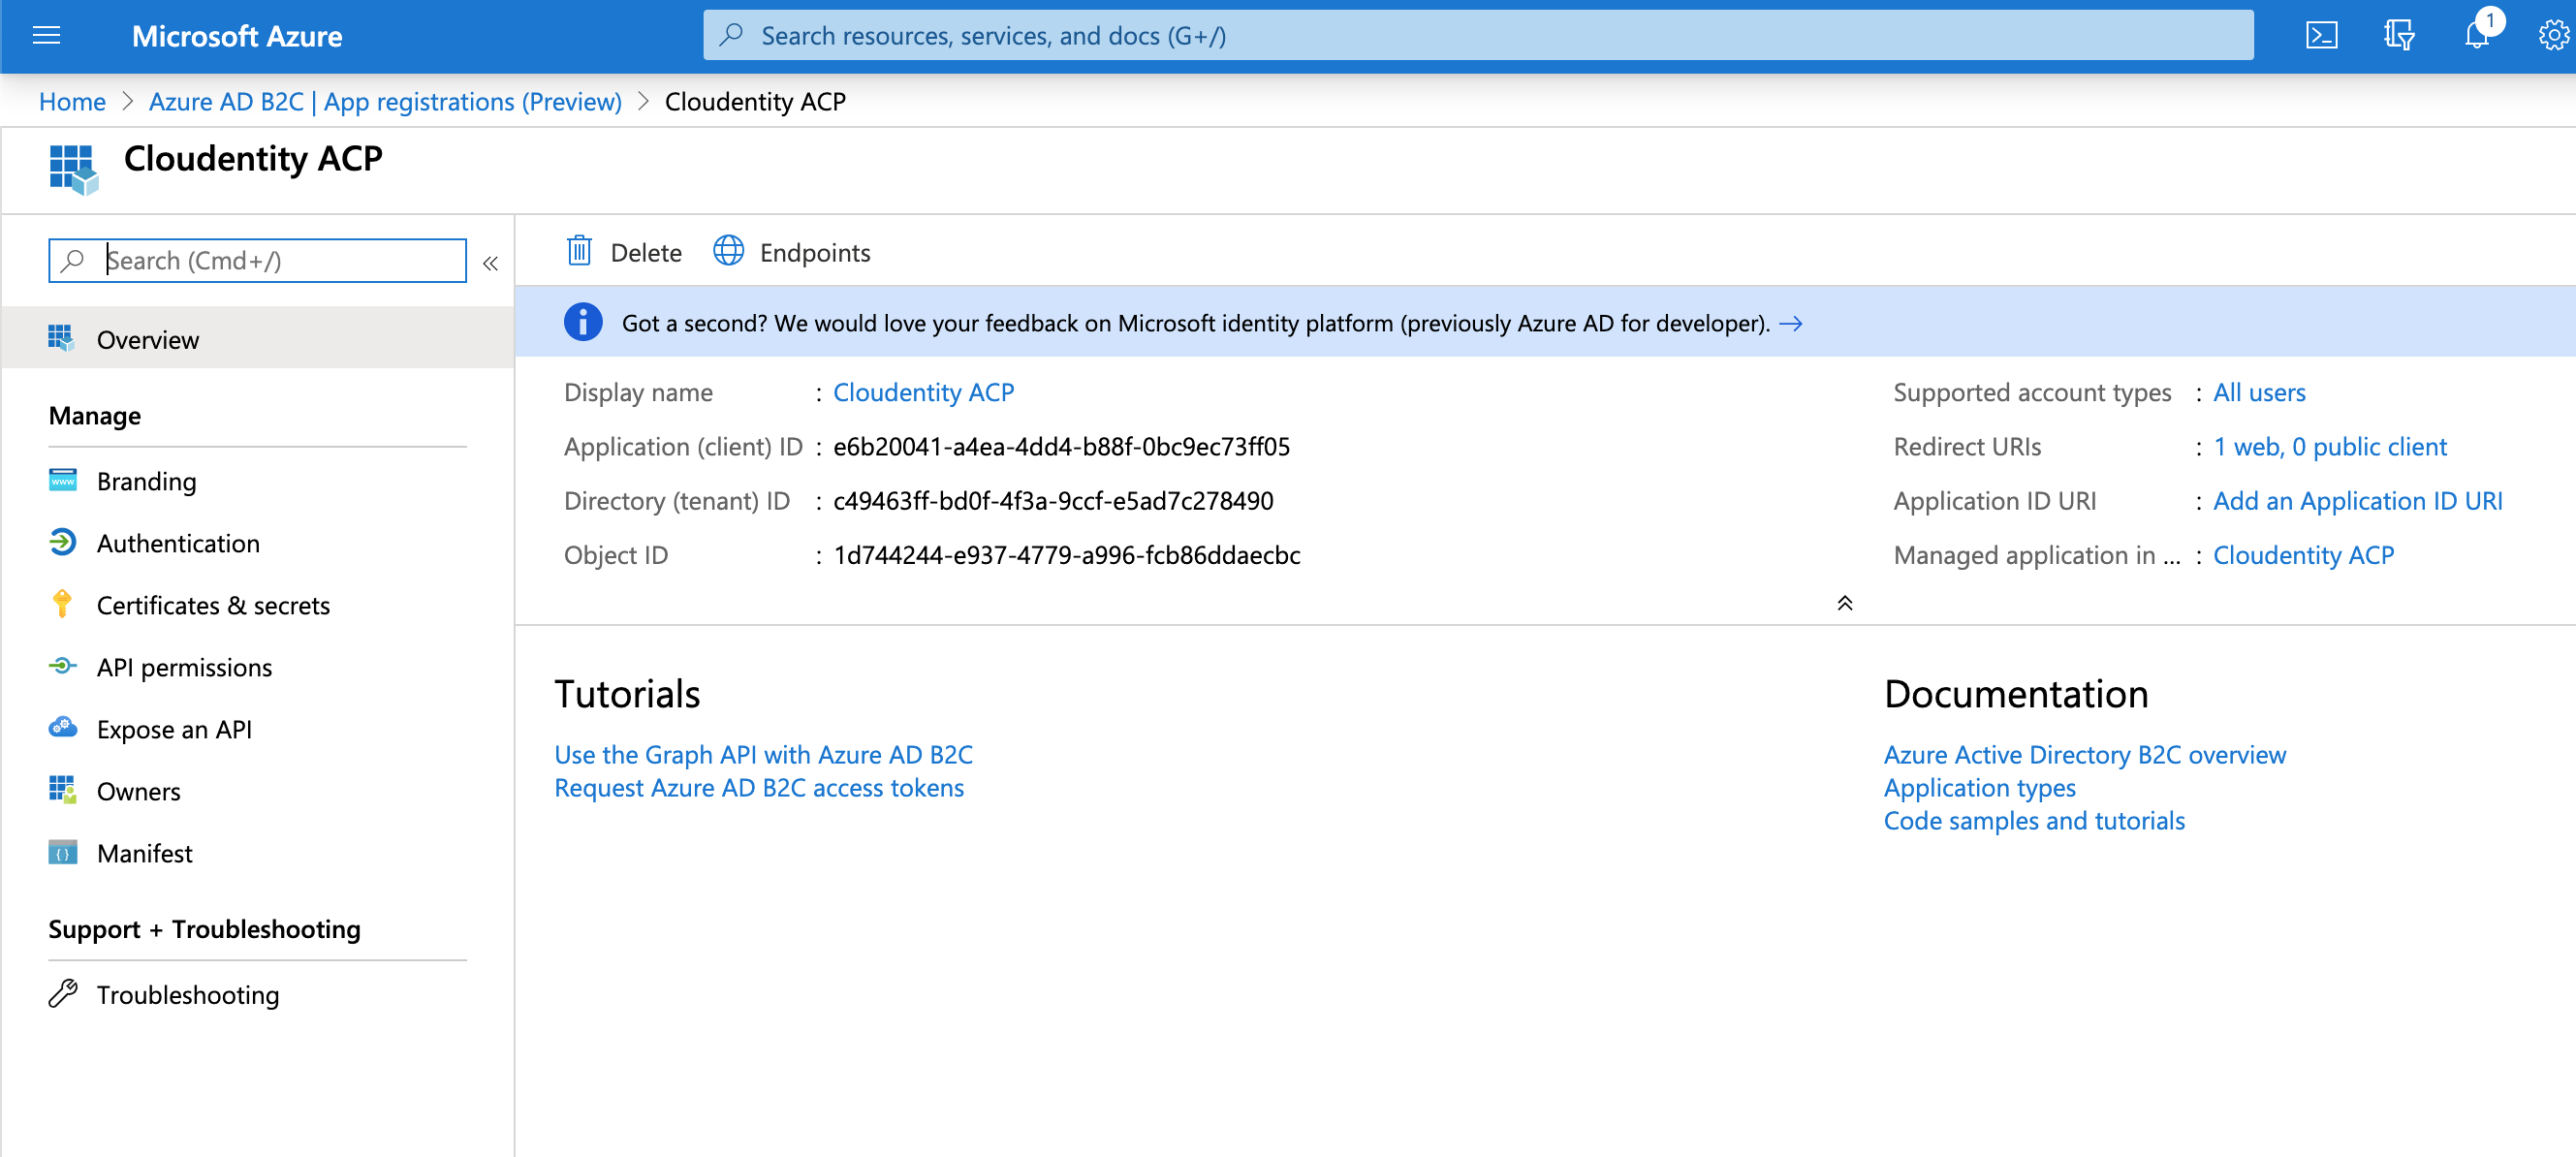Open Code samples and tutorials link
The height and width of the screenshot is (1157, 2576).
[2034, 820]
